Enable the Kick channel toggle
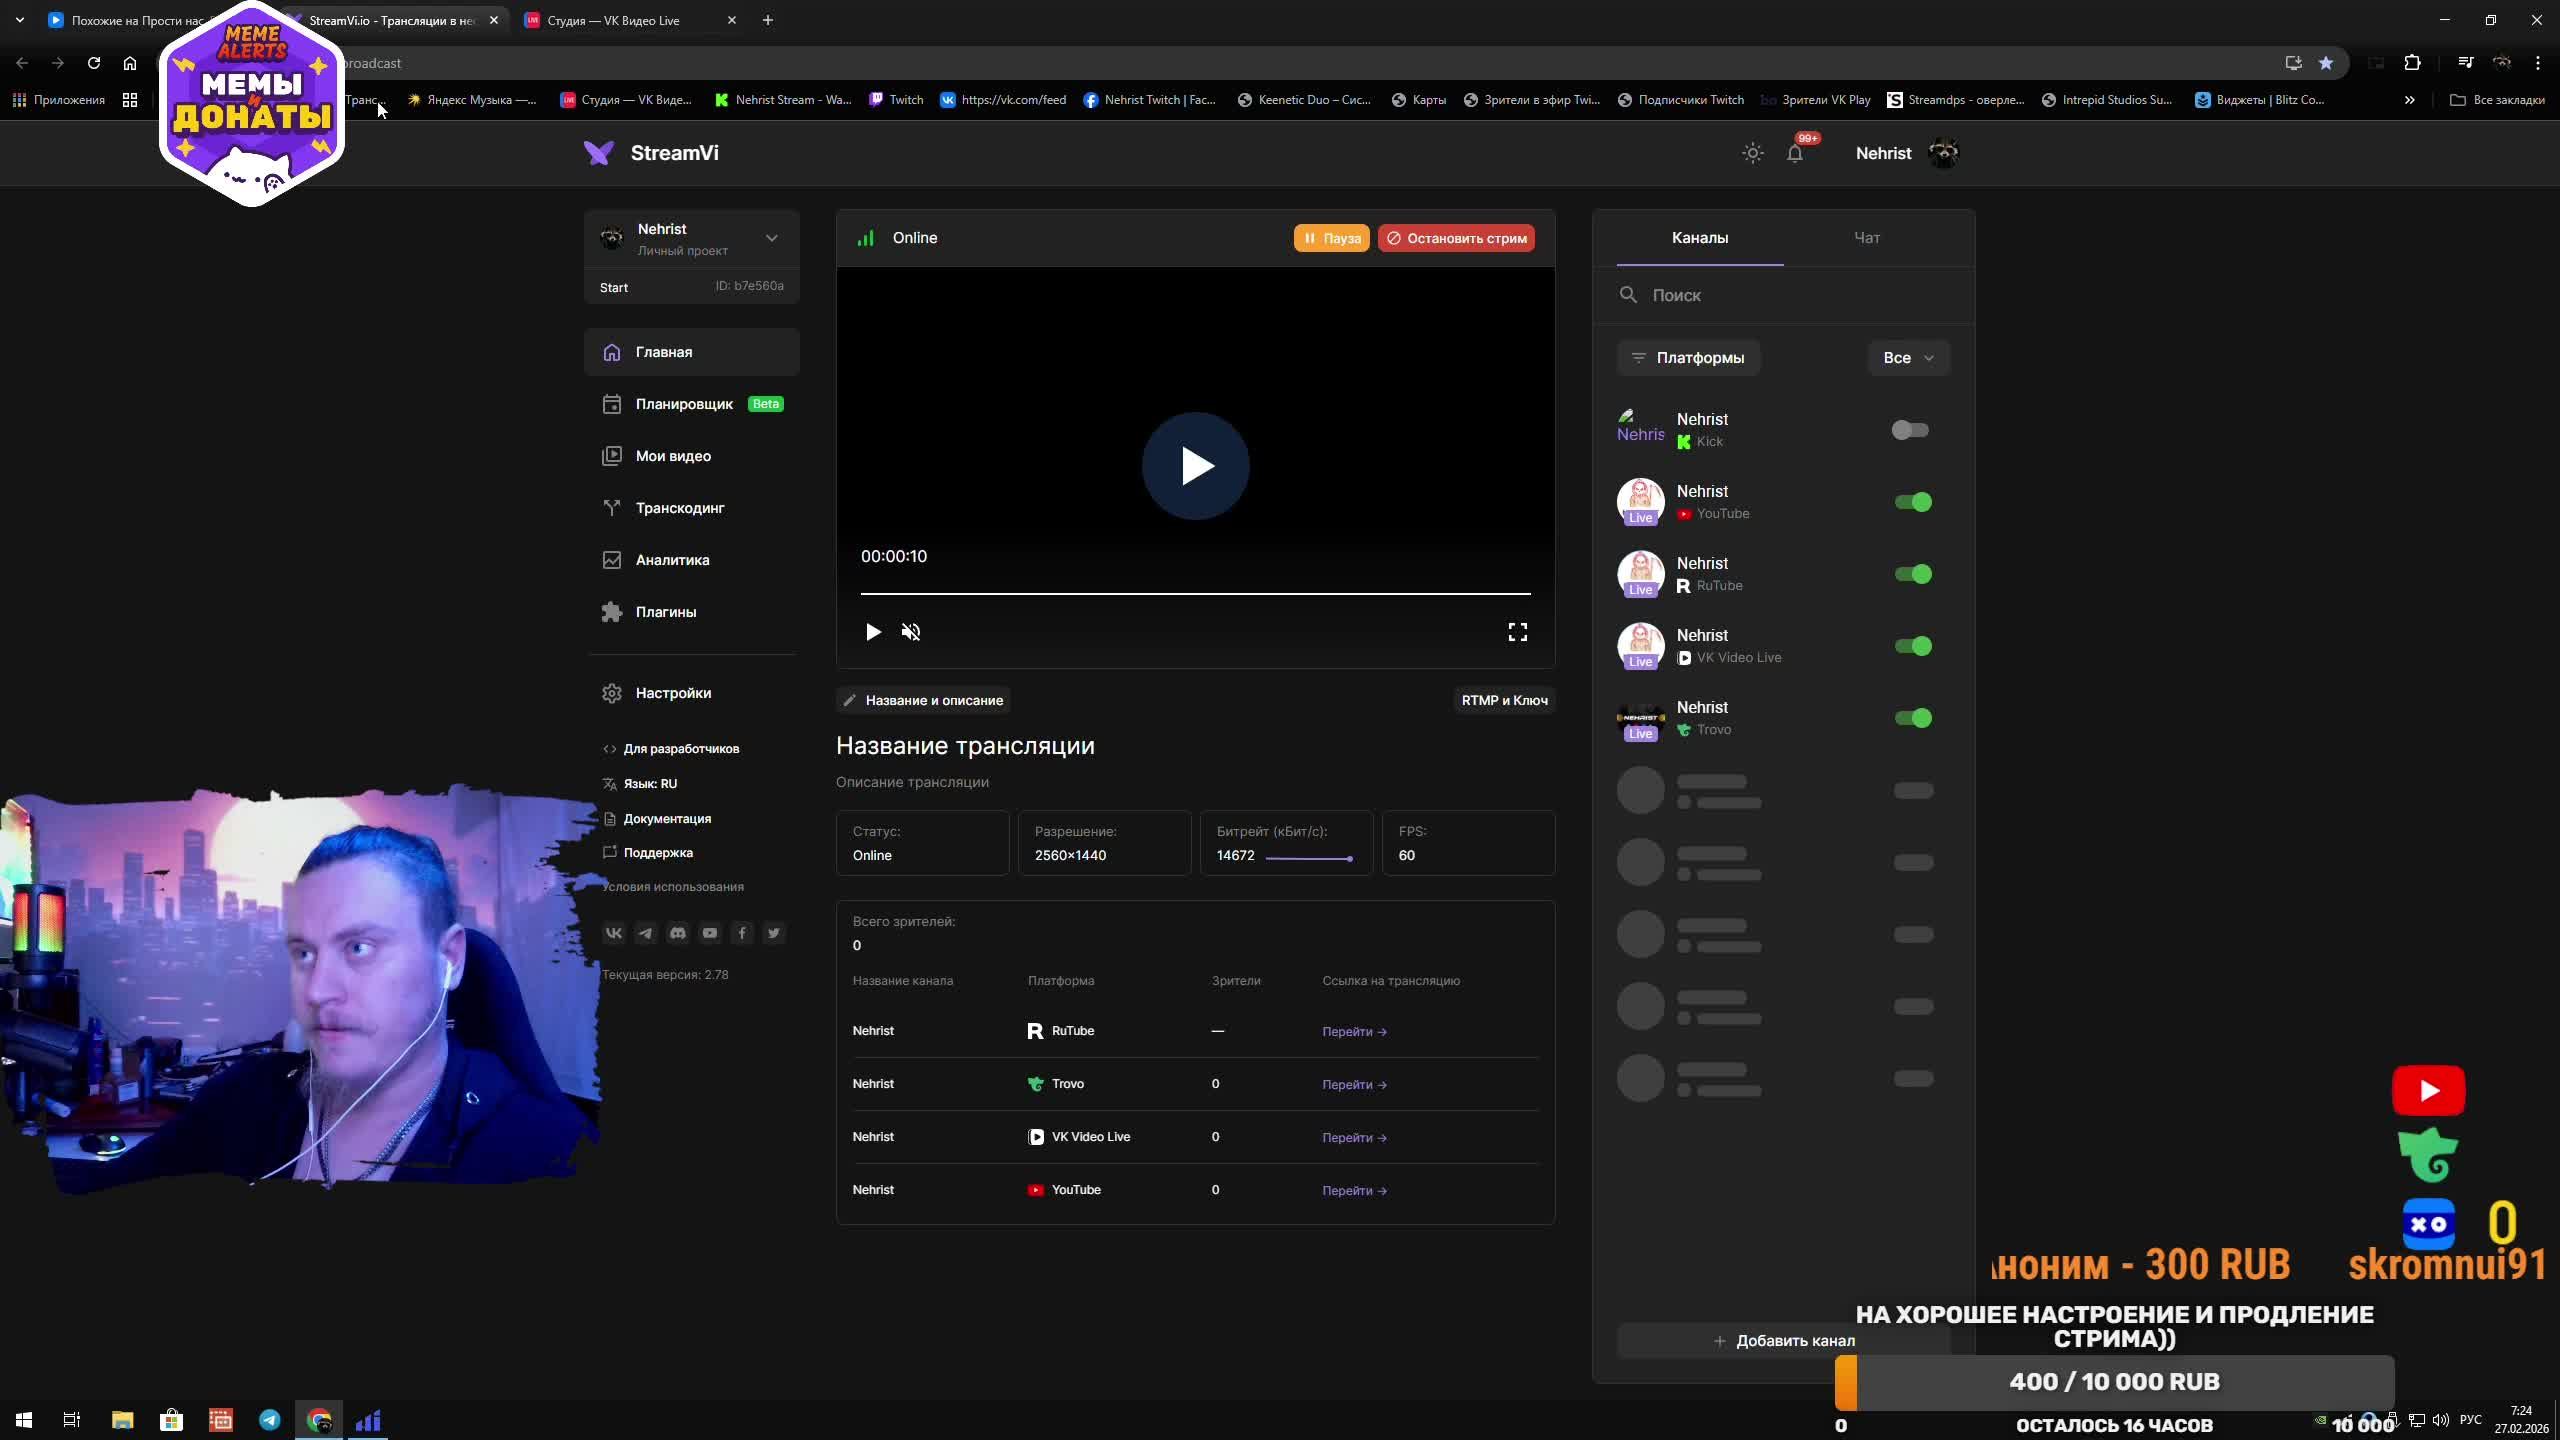 tap(1910, 430)
